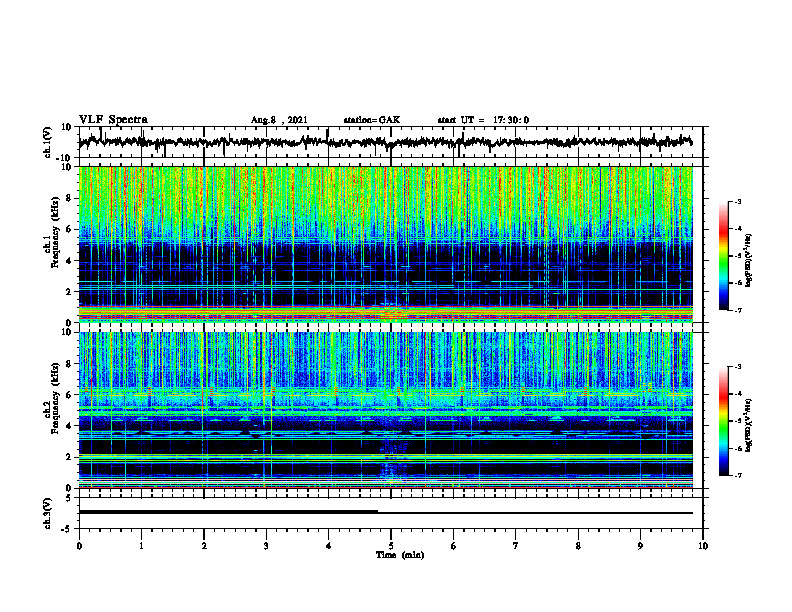Screen dimensions: 792x612
Task: Click the ch.2 spectrogram panel
Action: pyautogui.click(x=386, y=410)
